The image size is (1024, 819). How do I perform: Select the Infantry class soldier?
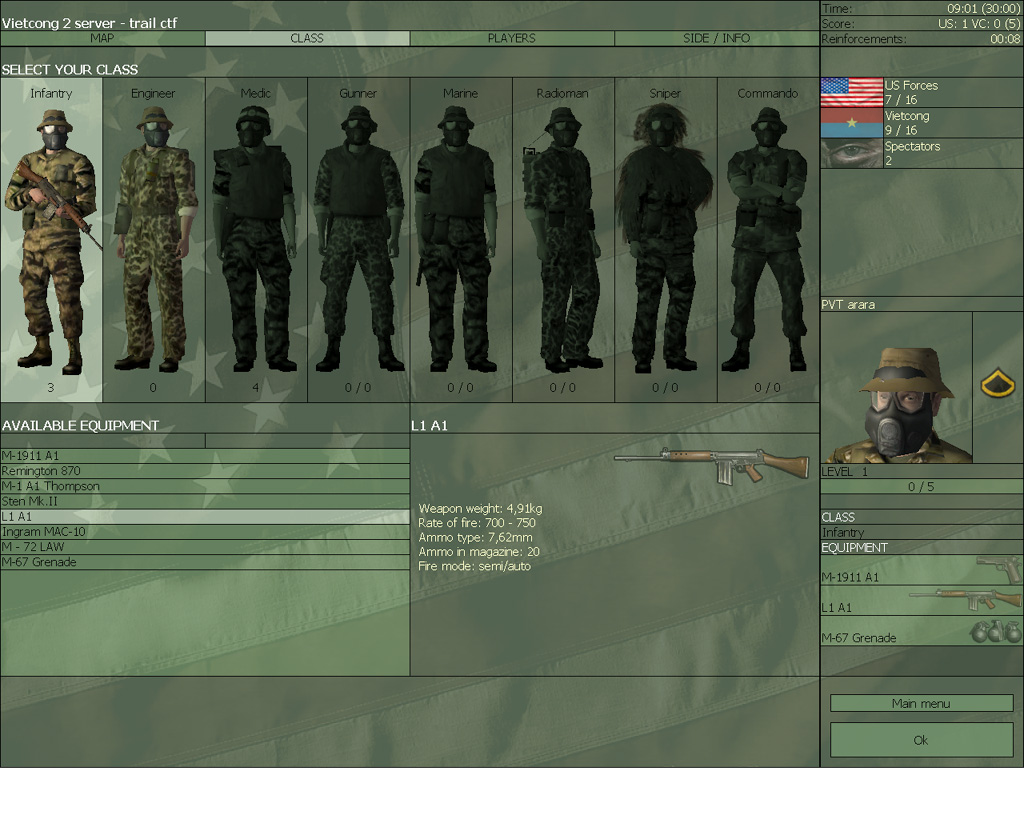[x=51, y=240]
